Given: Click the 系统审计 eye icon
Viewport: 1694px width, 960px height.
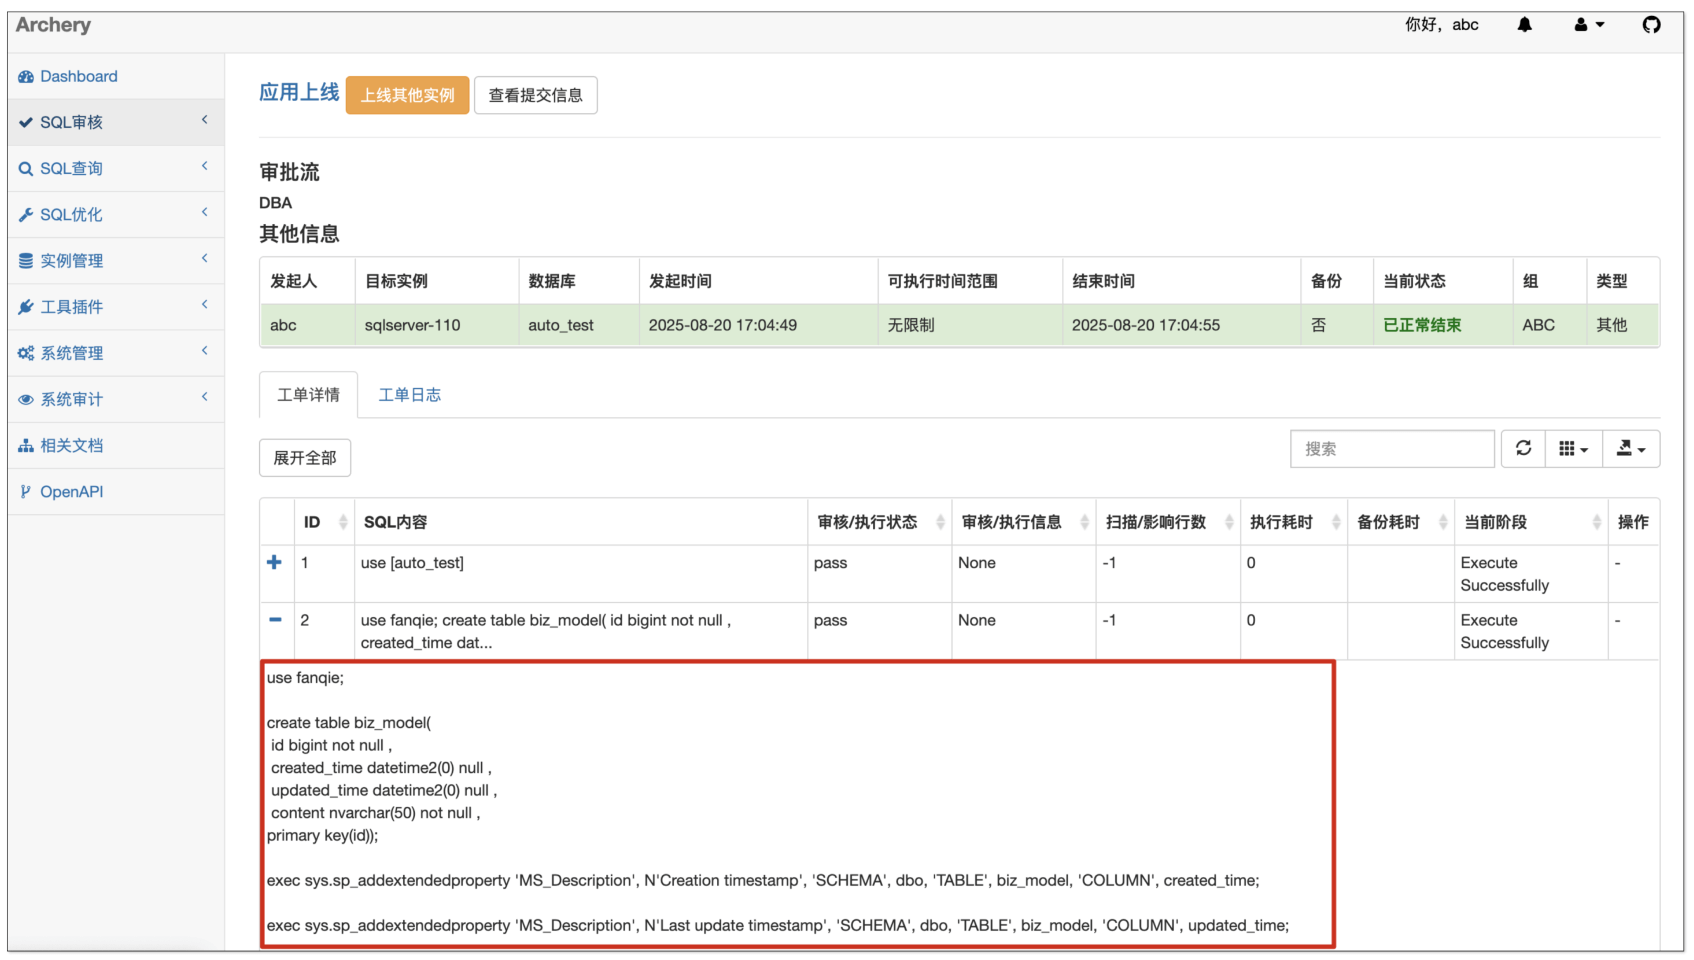Looking at the screenshot, I should coord(26,399).
